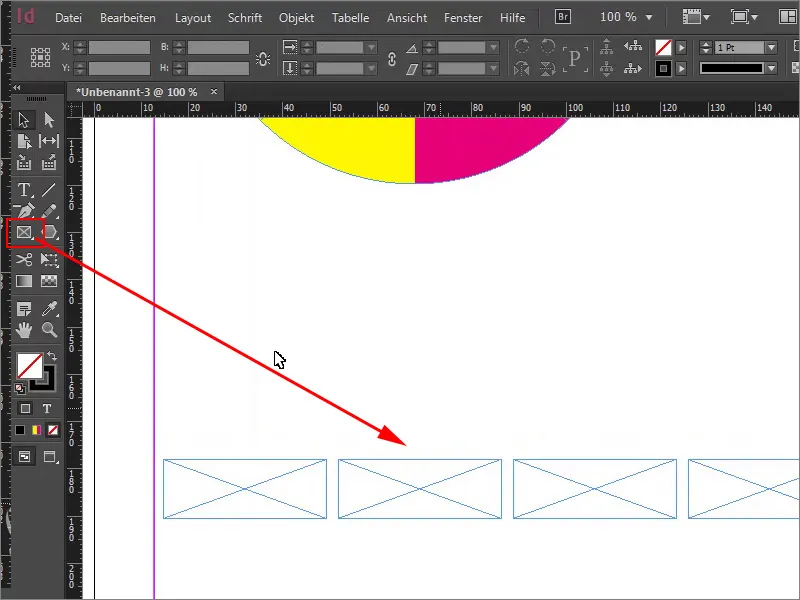Open the stroke type dropdown

[771, 68]
